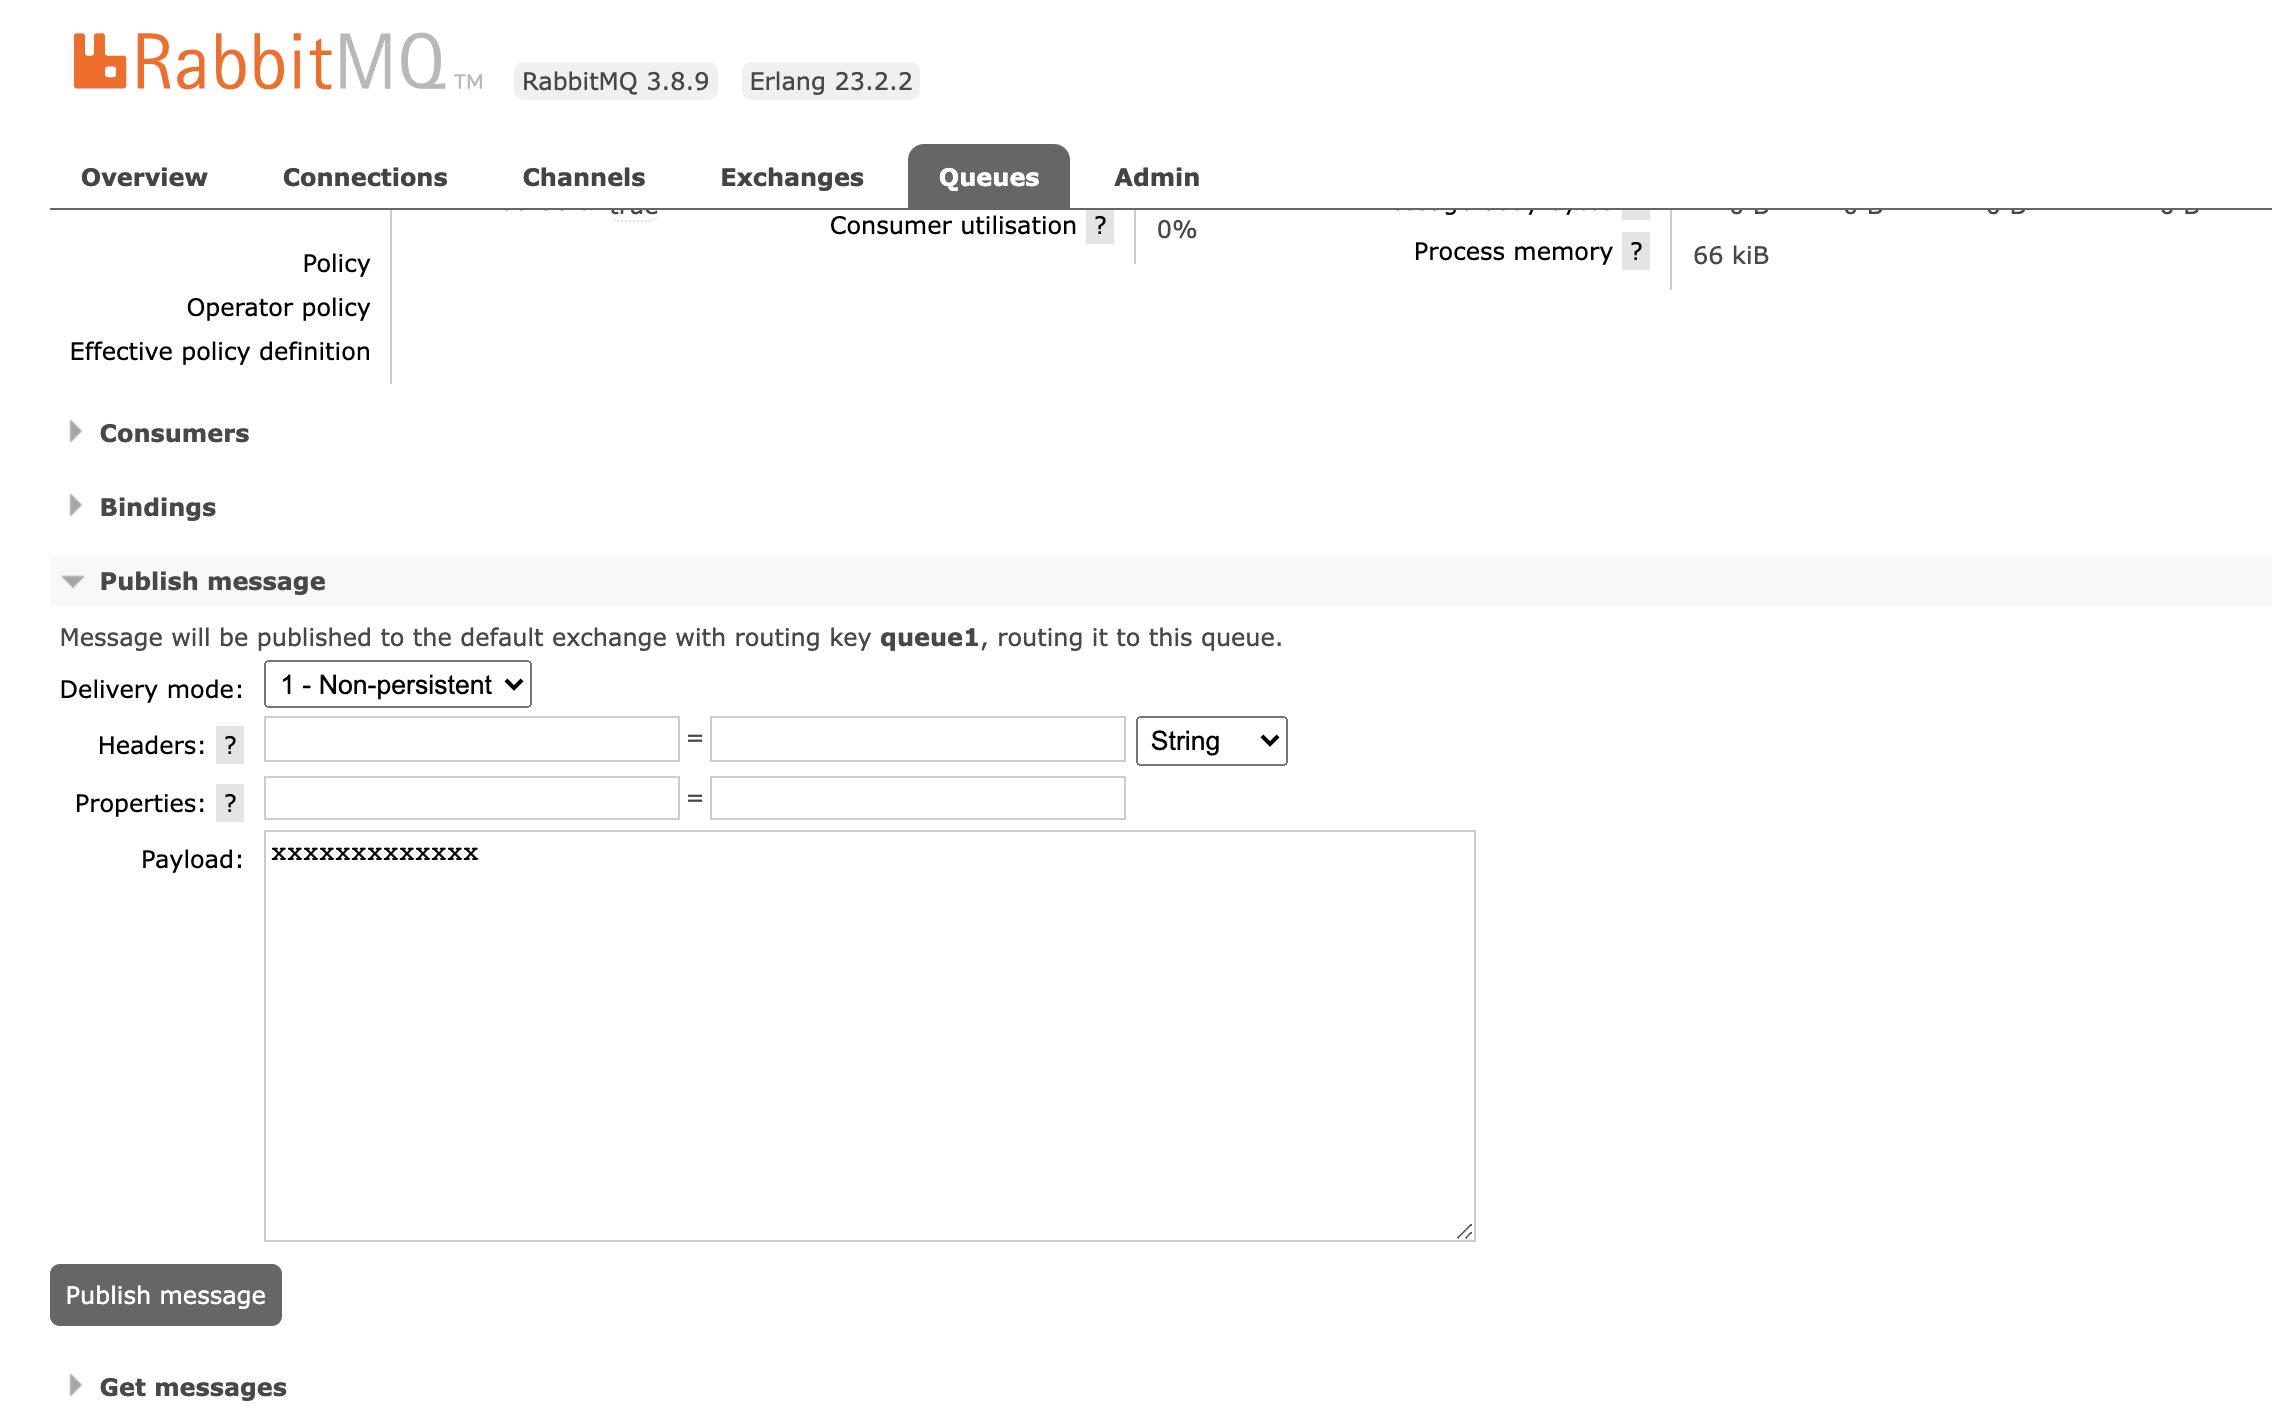Click the Policy label
The image size is (2272, 1426).
(336, 264)
